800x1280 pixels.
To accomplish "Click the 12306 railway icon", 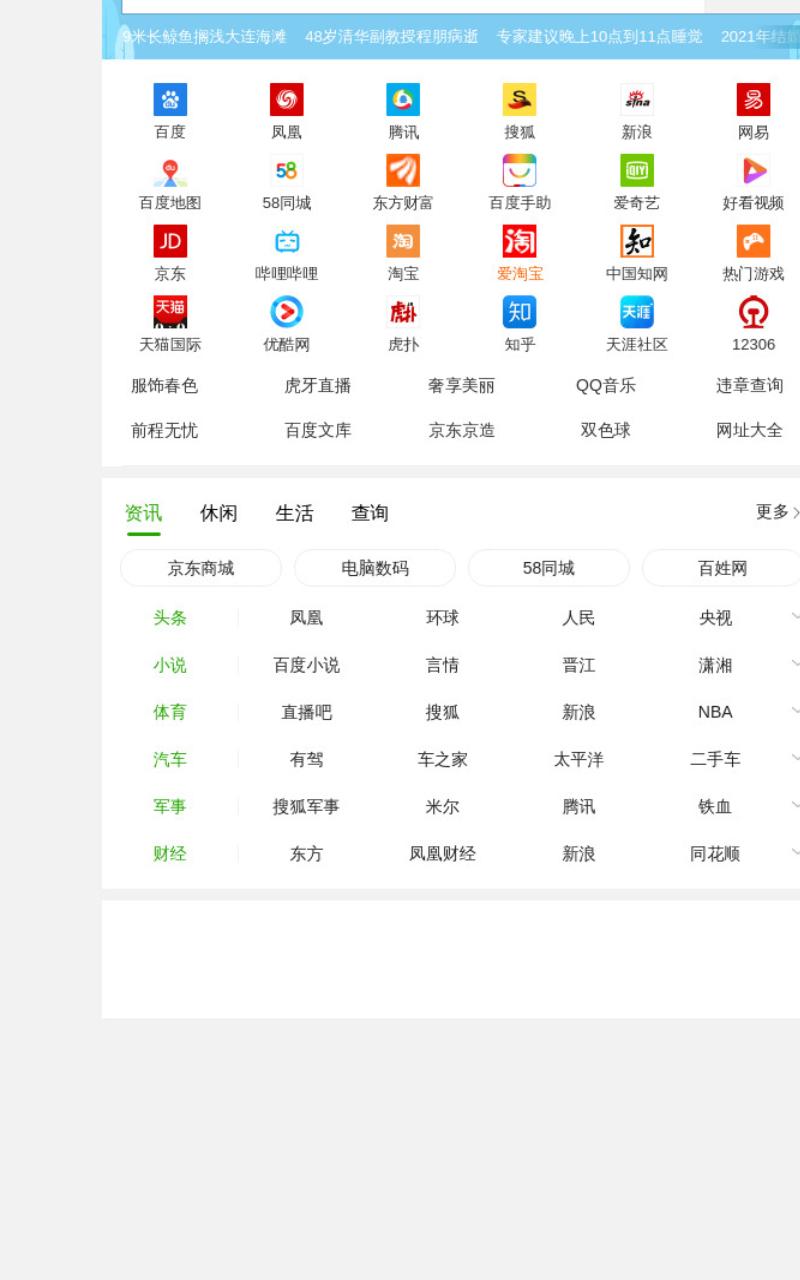I will 753,312.
